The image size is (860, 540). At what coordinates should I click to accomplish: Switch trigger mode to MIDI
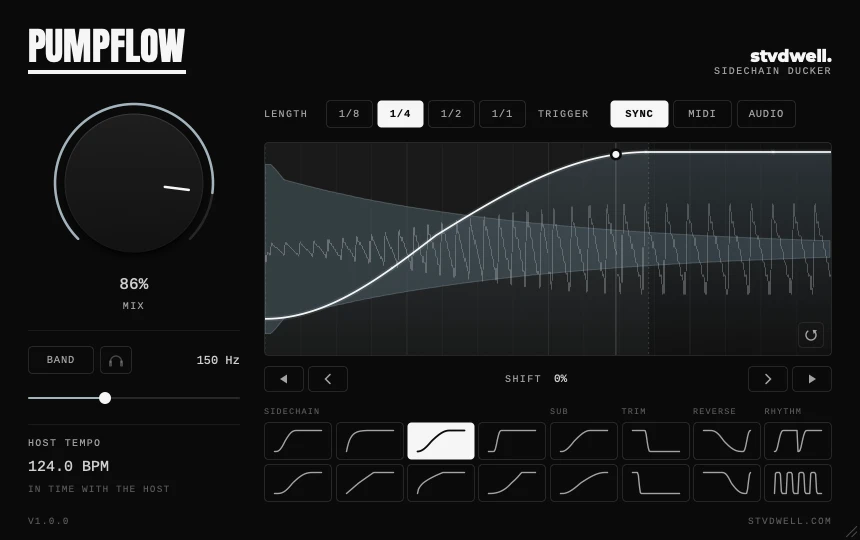pyautogui.click(x=702, y=114)
